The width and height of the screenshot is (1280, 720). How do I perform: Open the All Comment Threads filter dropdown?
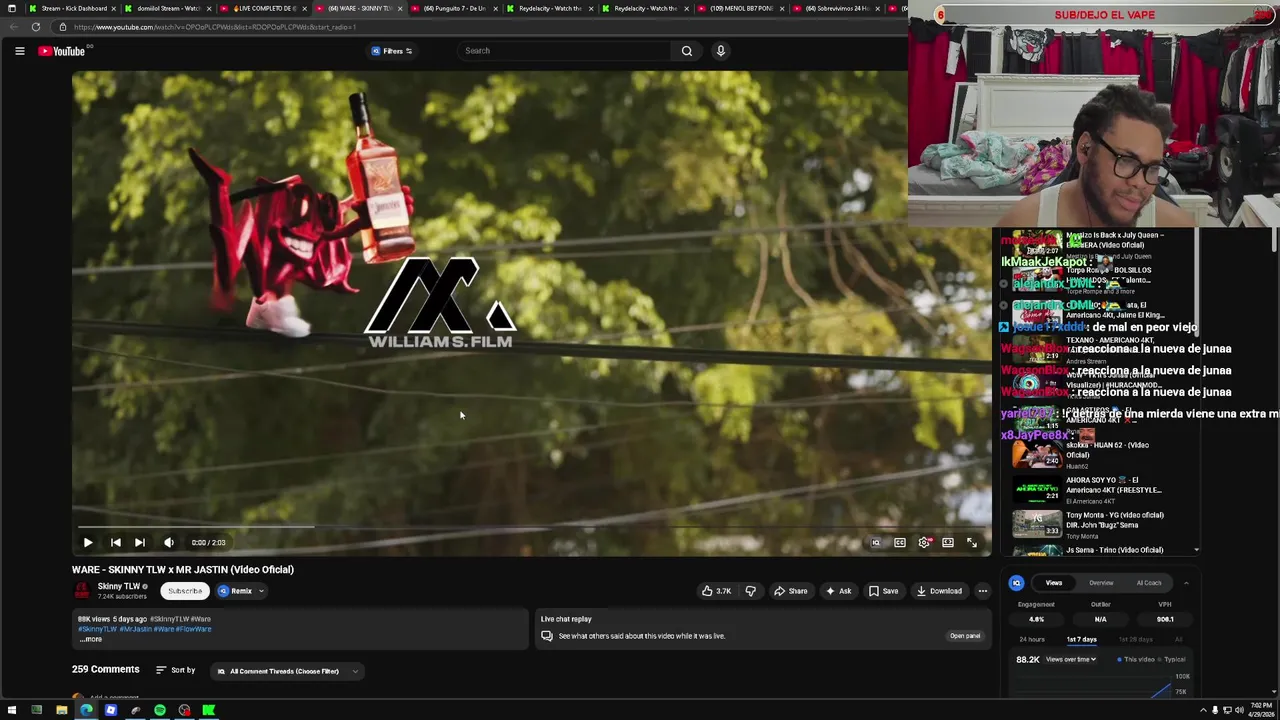(x=286, y=671)
